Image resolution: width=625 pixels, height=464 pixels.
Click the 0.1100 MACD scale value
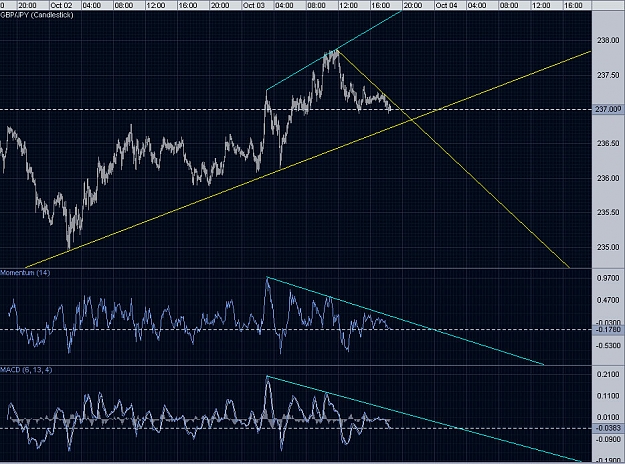[608, 396]
